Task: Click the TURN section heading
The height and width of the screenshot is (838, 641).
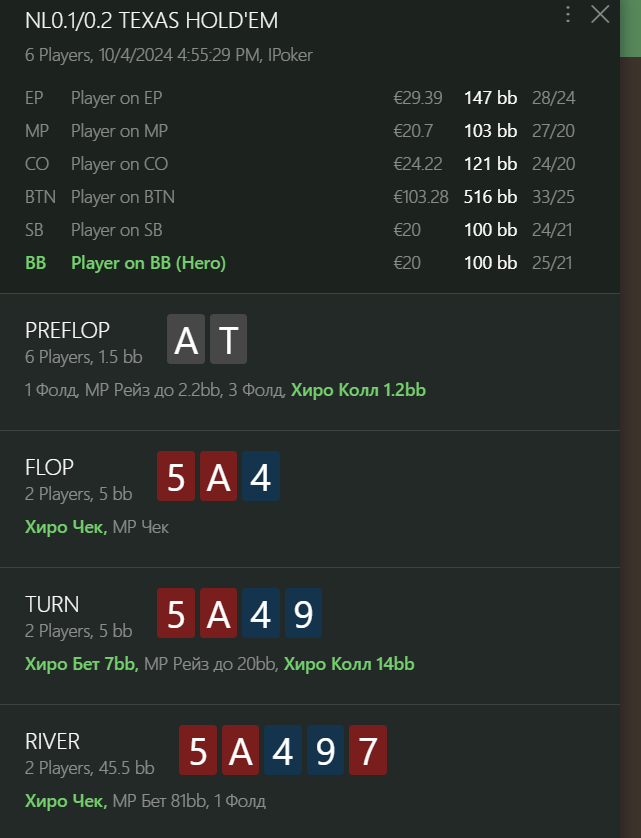Action: point(52,604)
